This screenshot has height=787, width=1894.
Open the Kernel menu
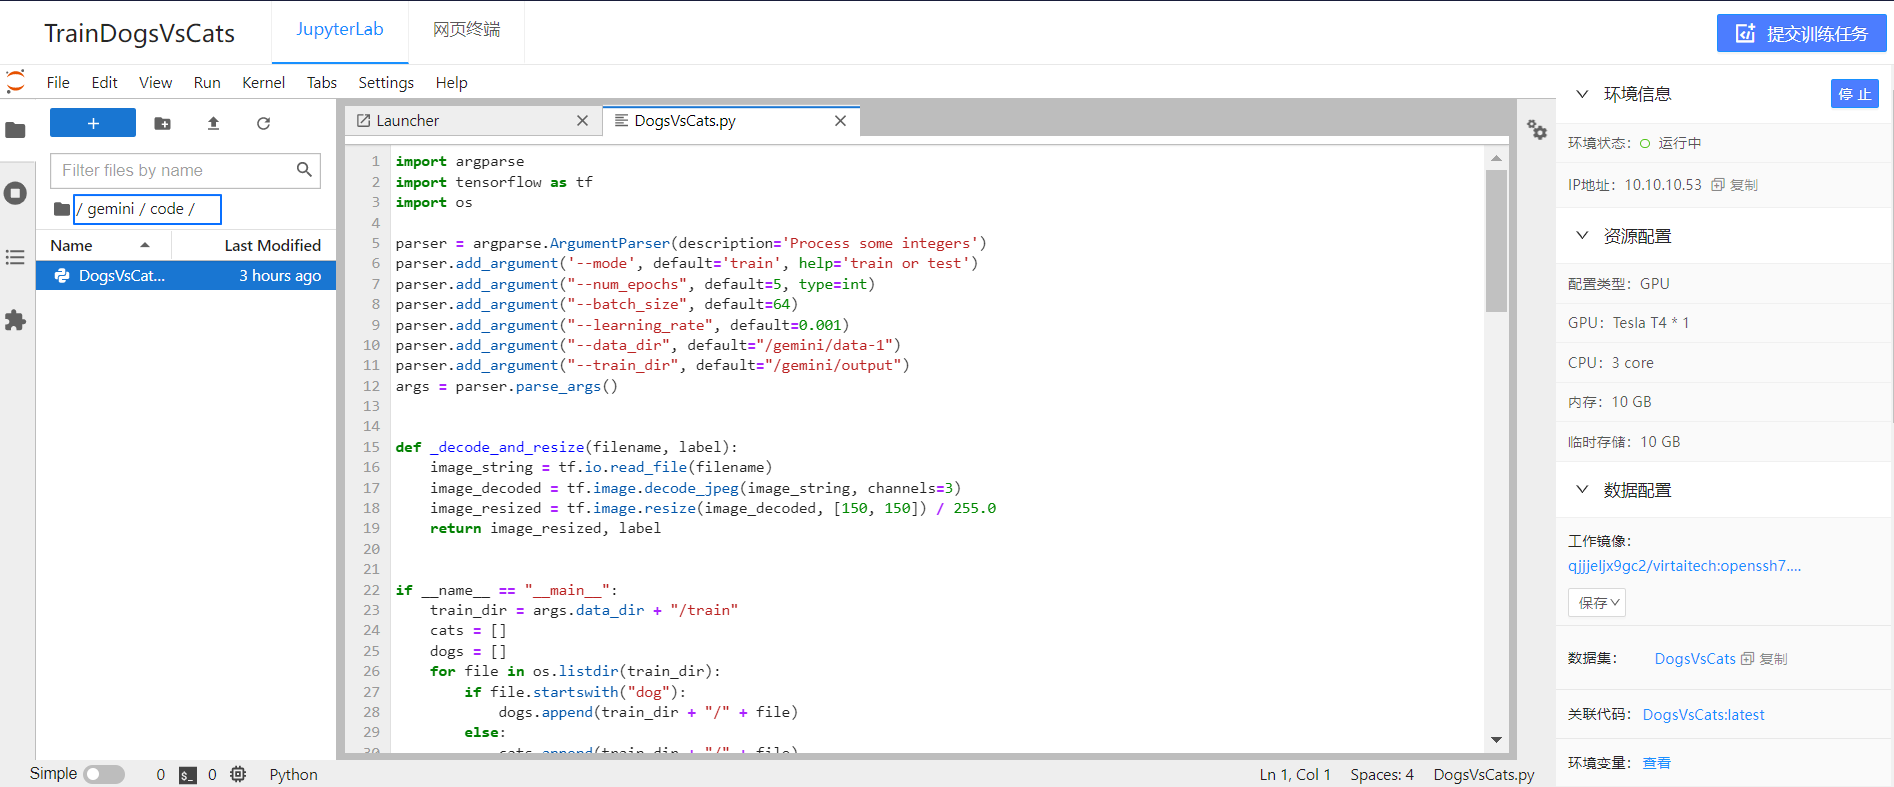tap(263, 83)
